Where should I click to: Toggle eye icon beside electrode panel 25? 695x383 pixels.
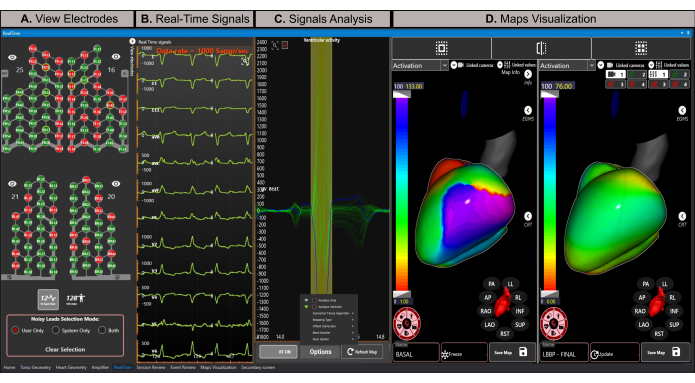click(12, 57)
